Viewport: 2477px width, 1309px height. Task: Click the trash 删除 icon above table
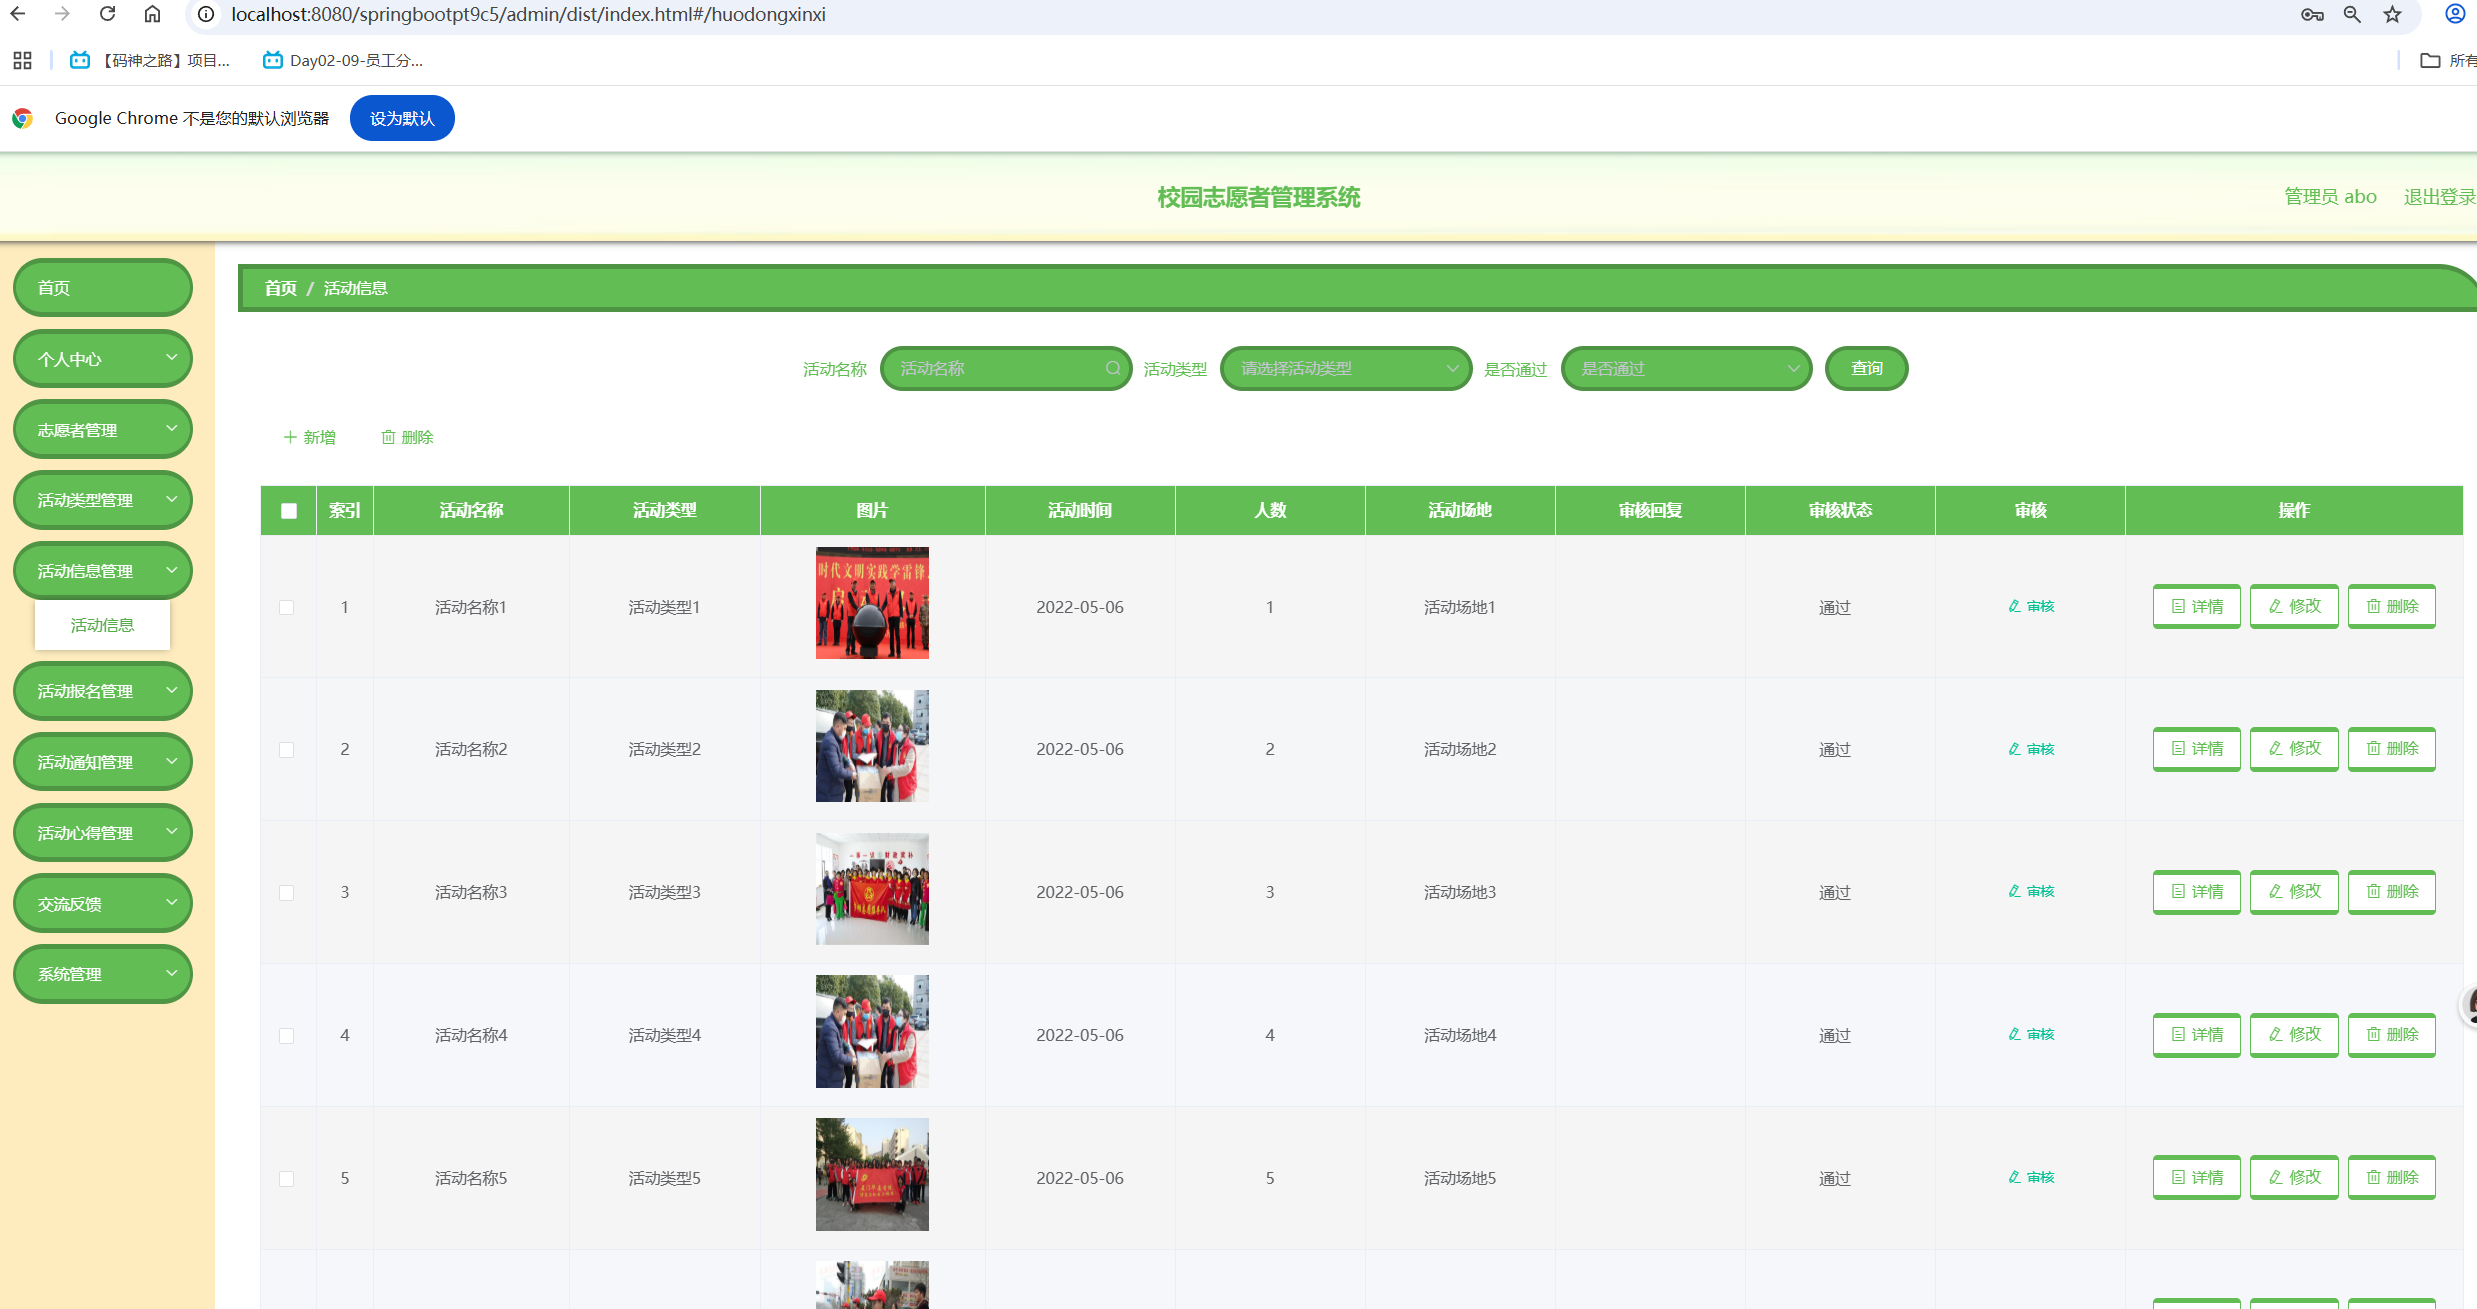(388, 437)
